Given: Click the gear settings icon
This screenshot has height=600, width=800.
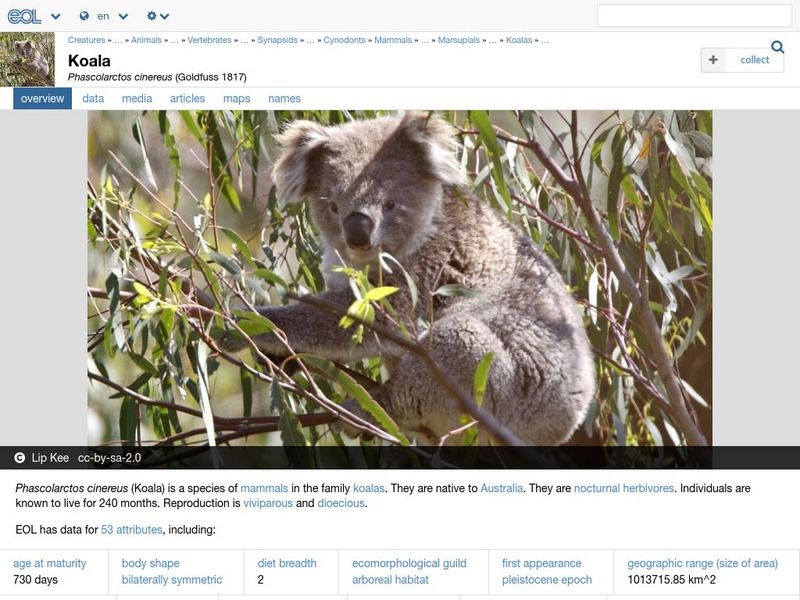Looking at the screenshot, I should (x=151, y=15).
